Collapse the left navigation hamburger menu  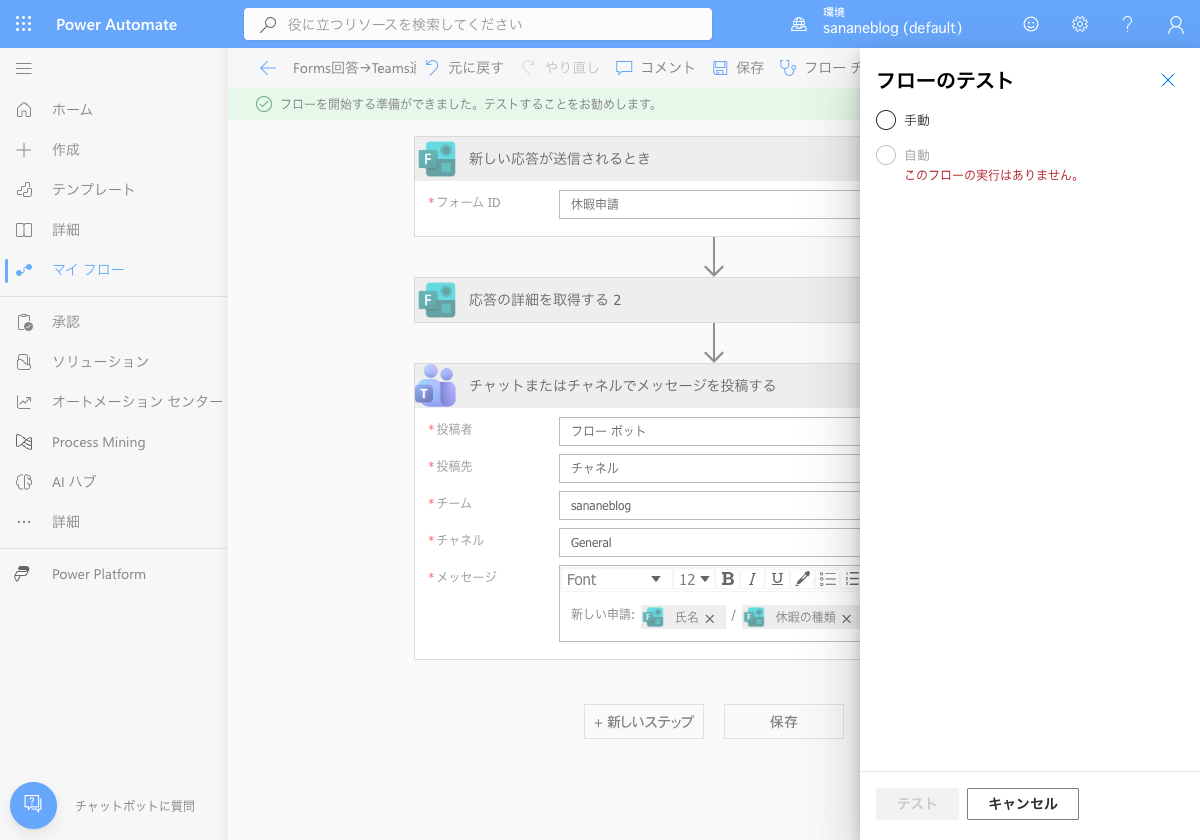(24, 68)
